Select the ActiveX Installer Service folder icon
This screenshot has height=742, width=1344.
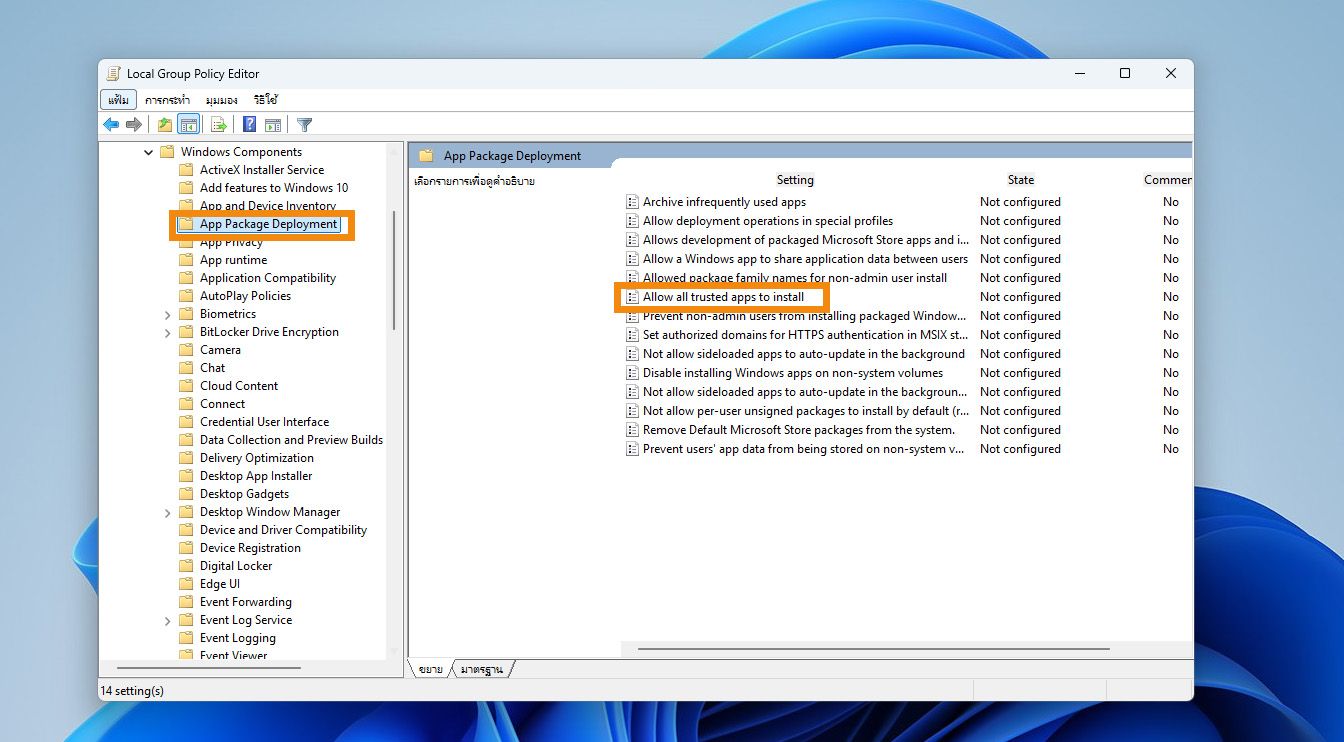pos(186,170)
